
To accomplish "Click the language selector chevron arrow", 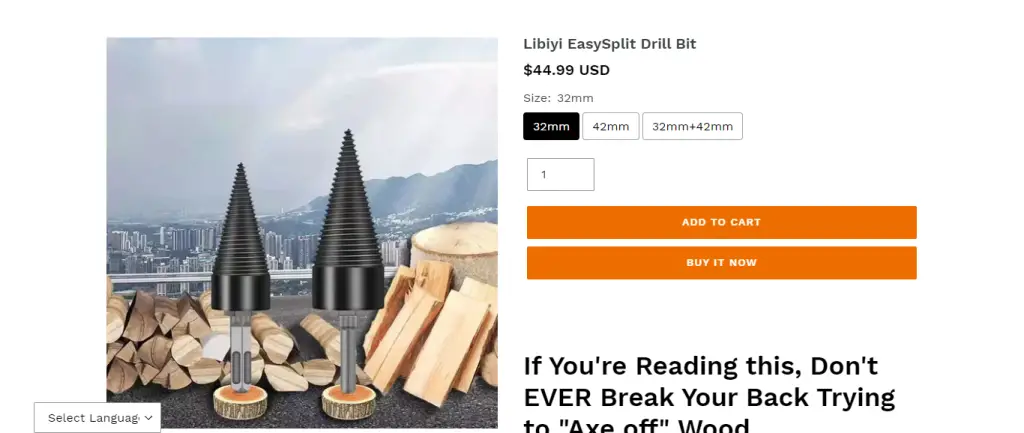I will 148,417.
